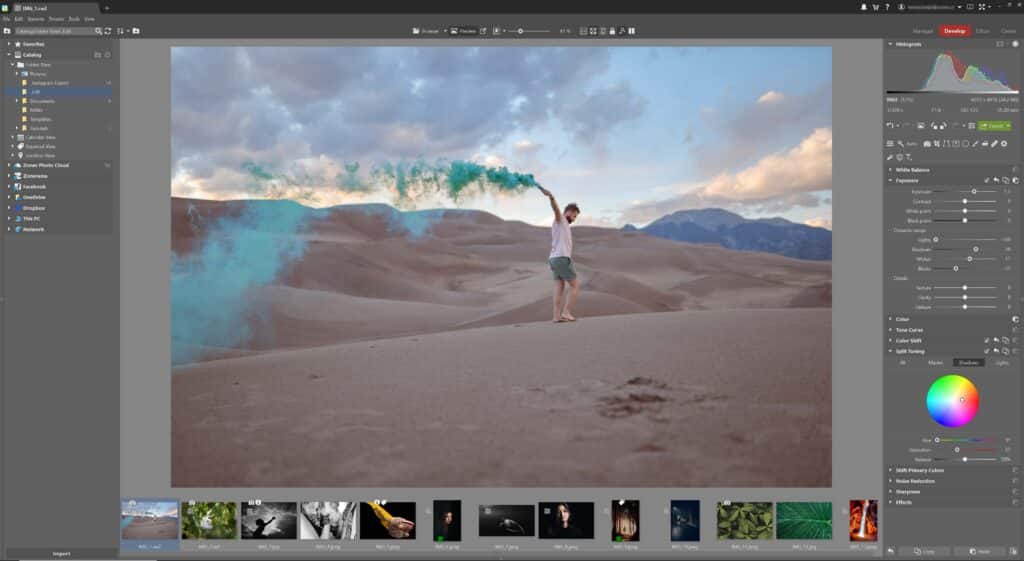This screenshot has width=1024, height=561.
Task: Click the Browser button in top toolbar
Action: 426,31
